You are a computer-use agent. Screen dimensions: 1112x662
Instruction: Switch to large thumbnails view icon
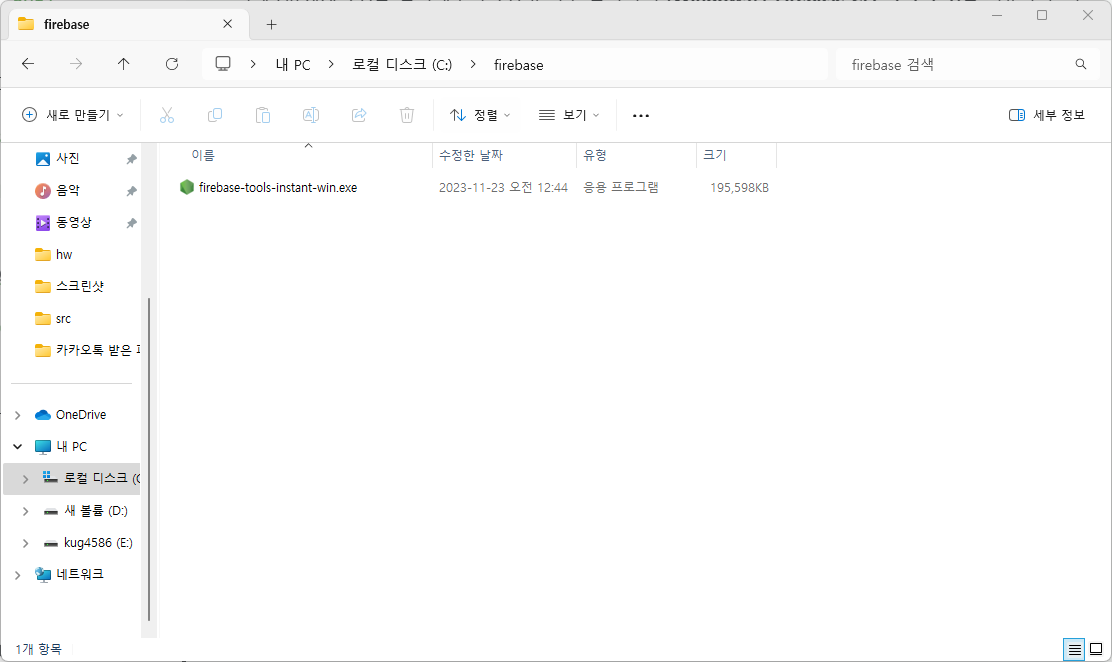pyautogui.click(x=1096, y=649)
